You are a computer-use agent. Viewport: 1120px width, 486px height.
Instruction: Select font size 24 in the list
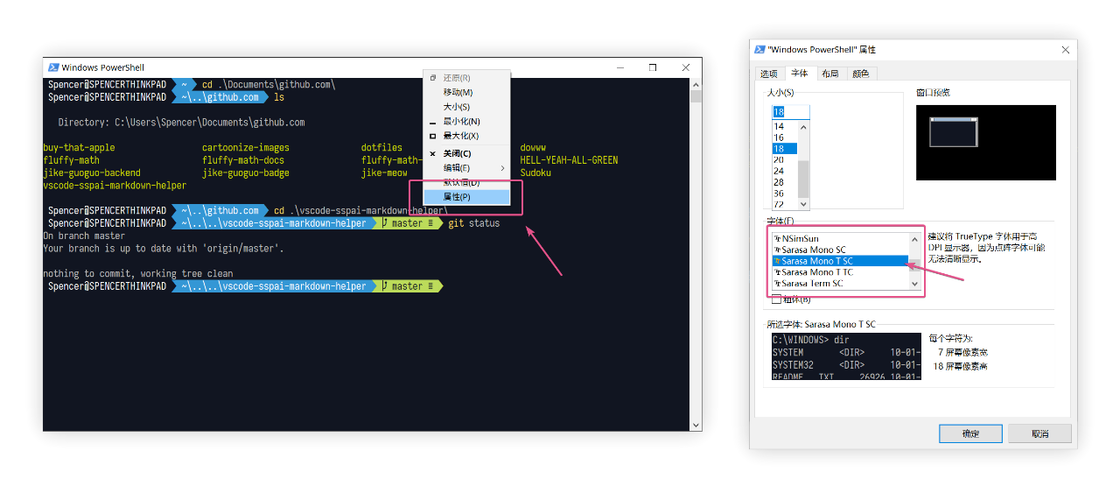(x=778, y=171)
